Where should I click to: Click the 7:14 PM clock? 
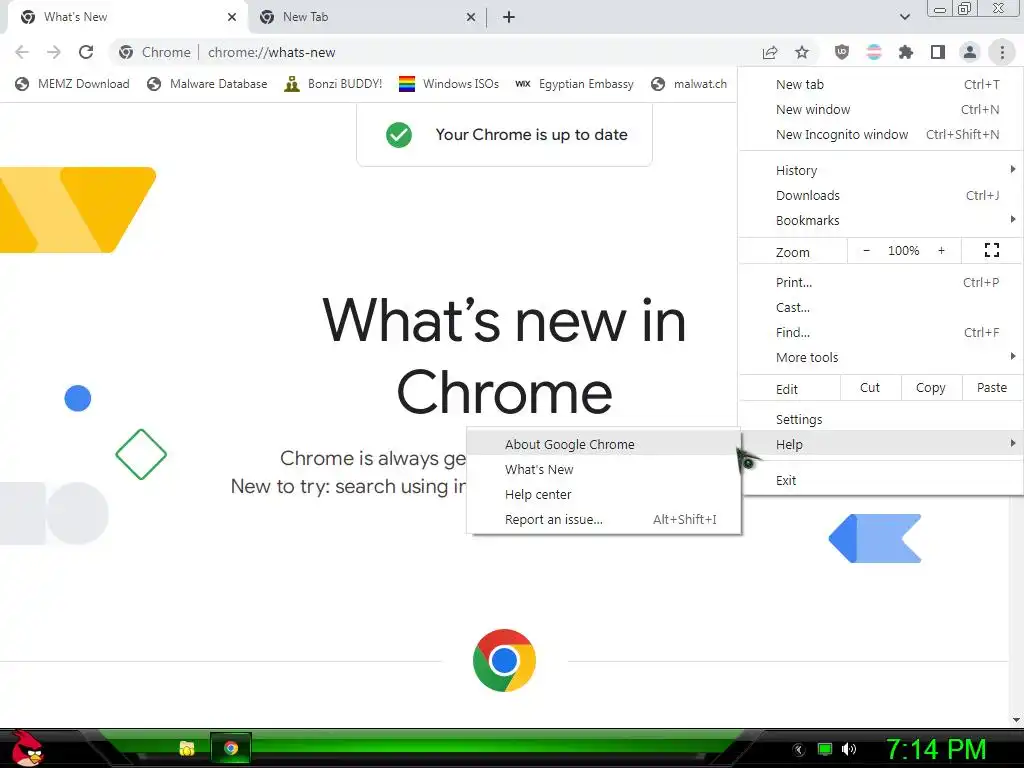[x=935, y=749]
